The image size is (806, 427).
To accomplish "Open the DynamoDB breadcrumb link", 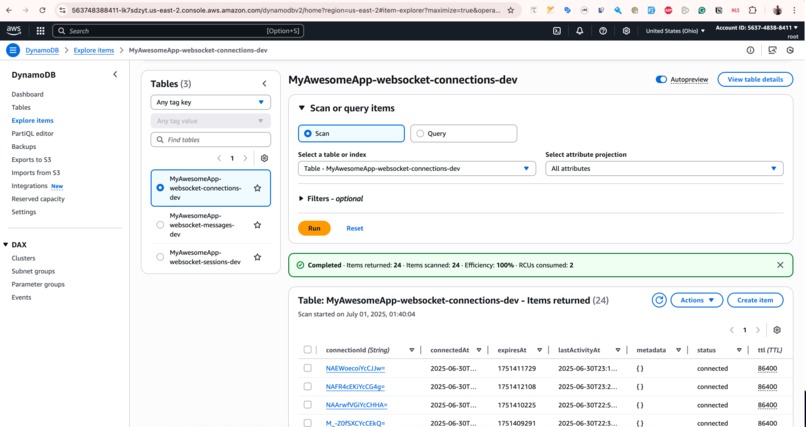I will (x=42, y=50).
